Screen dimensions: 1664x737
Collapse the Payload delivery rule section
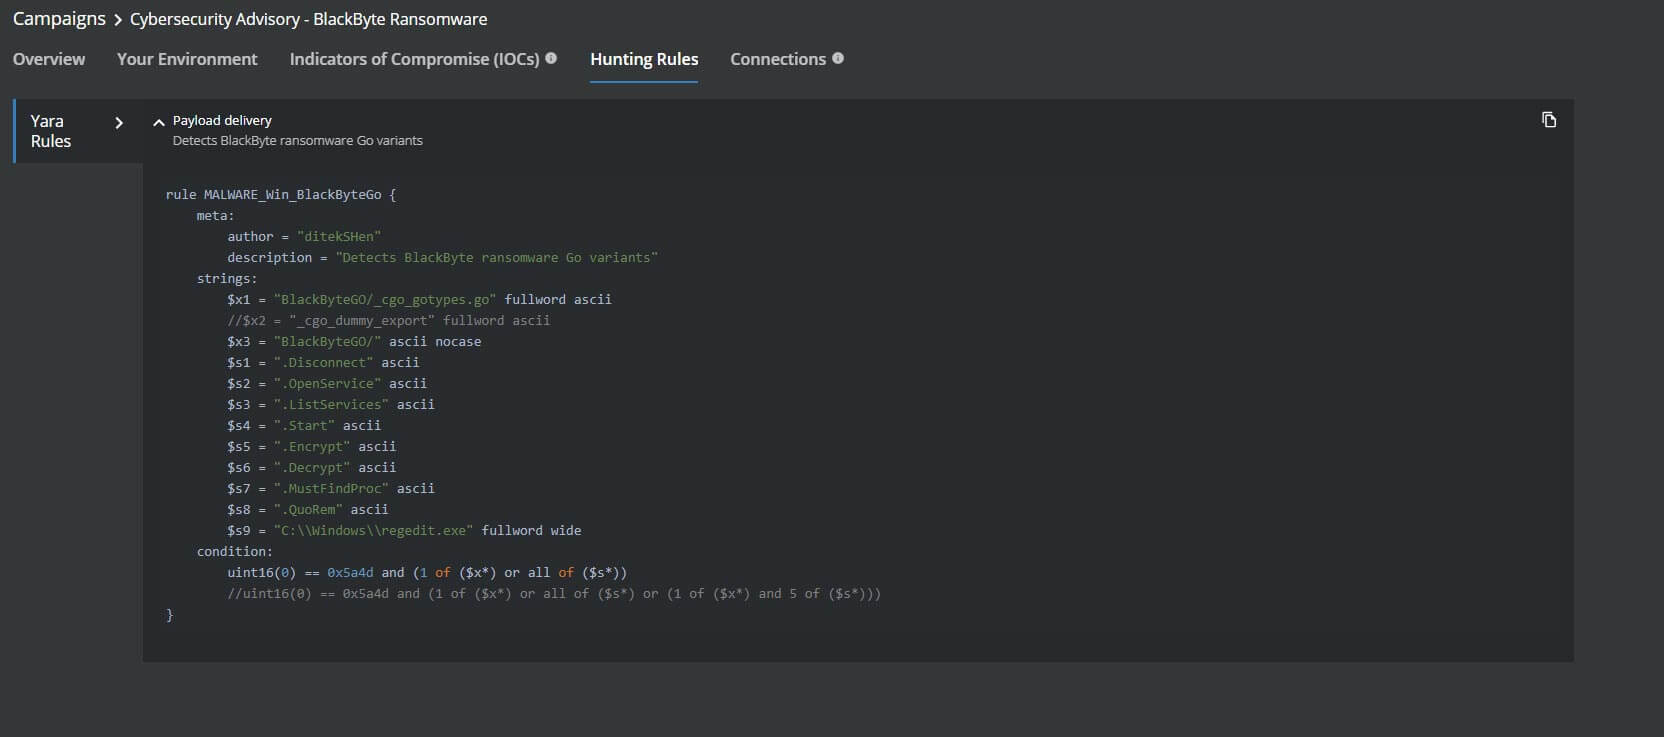click(158, 122)
